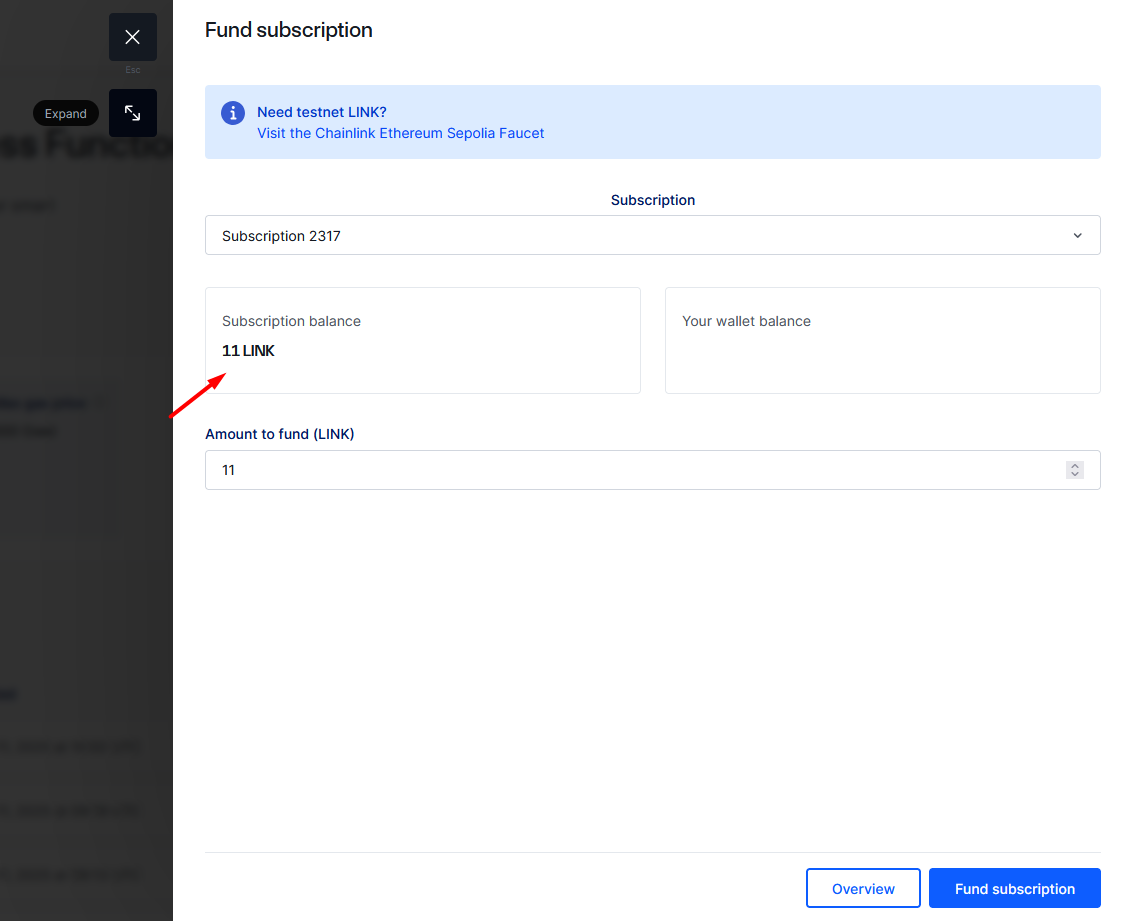Click the blue info icon in banner
The height and width of the screenshot is (921, 1128).
coord(233,113)
